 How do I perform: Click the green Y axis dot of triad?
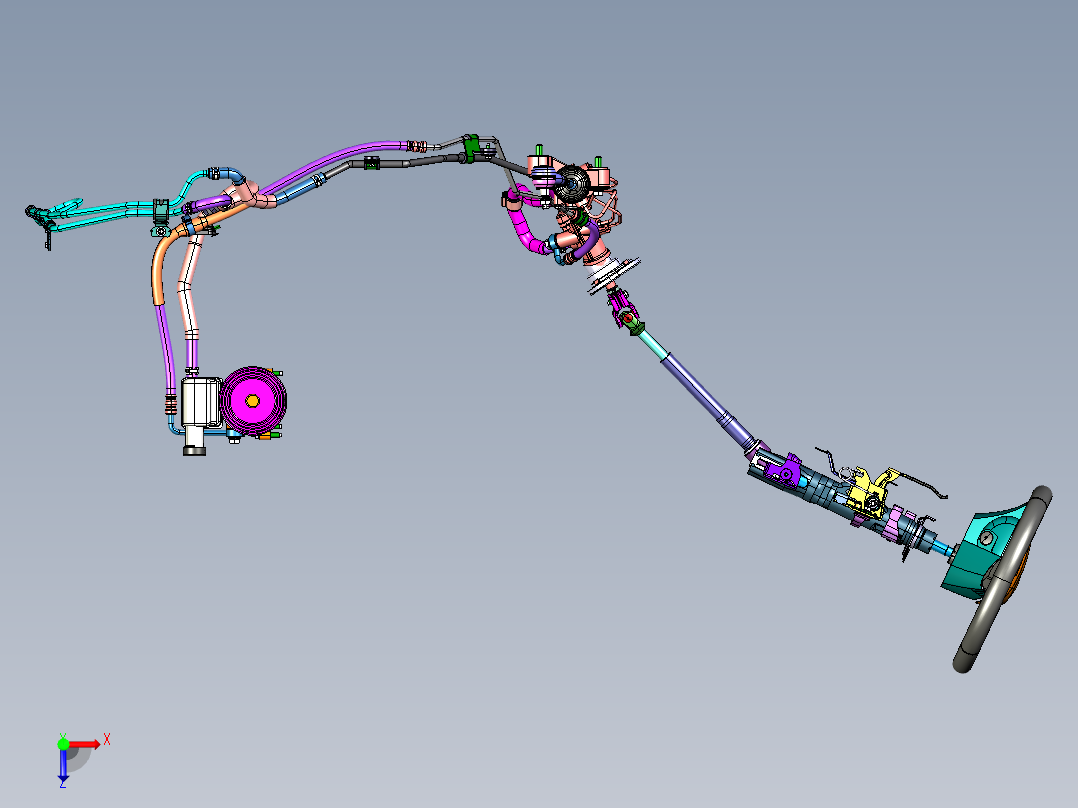point(63,744)
